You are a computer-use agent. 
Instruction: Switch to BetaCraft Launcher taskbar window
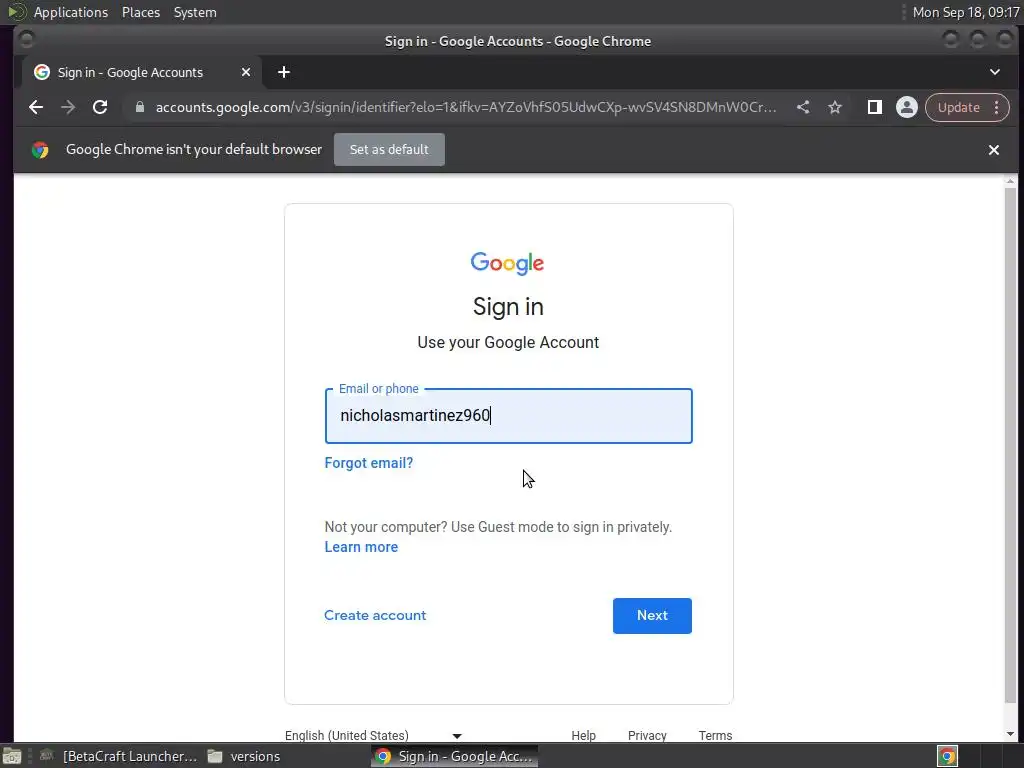tap(119, 756)
